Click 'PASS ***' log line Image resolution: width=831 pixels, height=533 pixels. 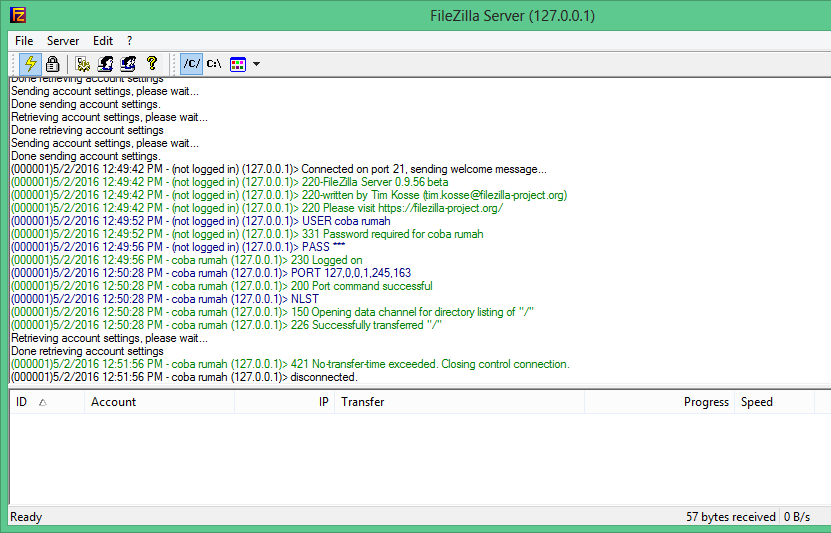click(x=178, y=247)
